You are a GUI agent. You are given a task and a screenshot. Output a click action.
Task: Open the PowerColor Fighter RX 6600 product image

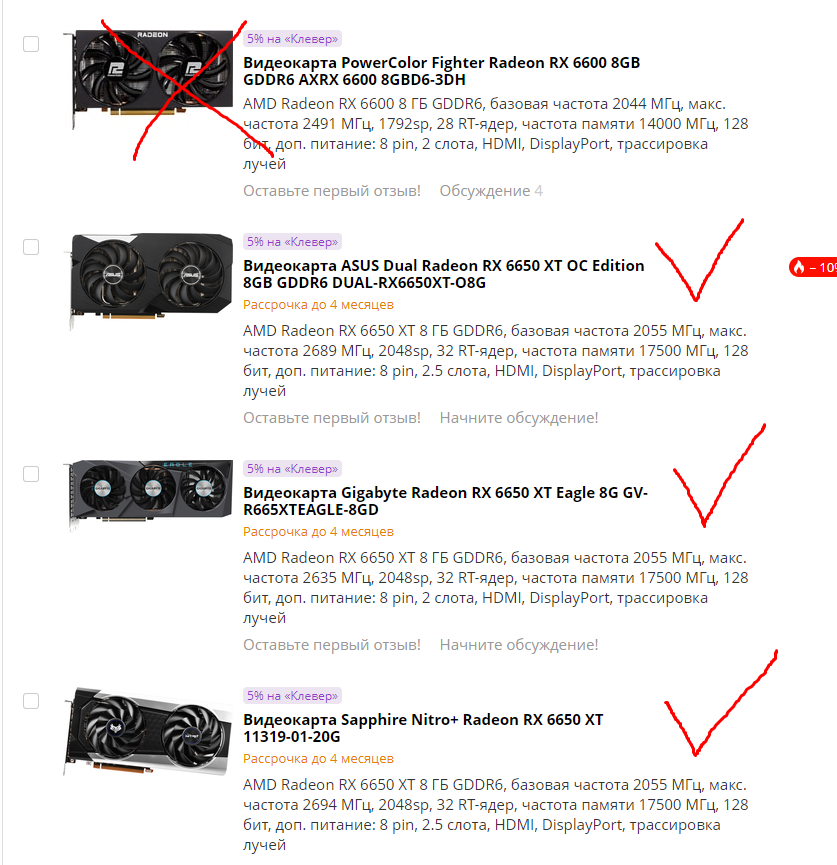click(x=148, y=77)
